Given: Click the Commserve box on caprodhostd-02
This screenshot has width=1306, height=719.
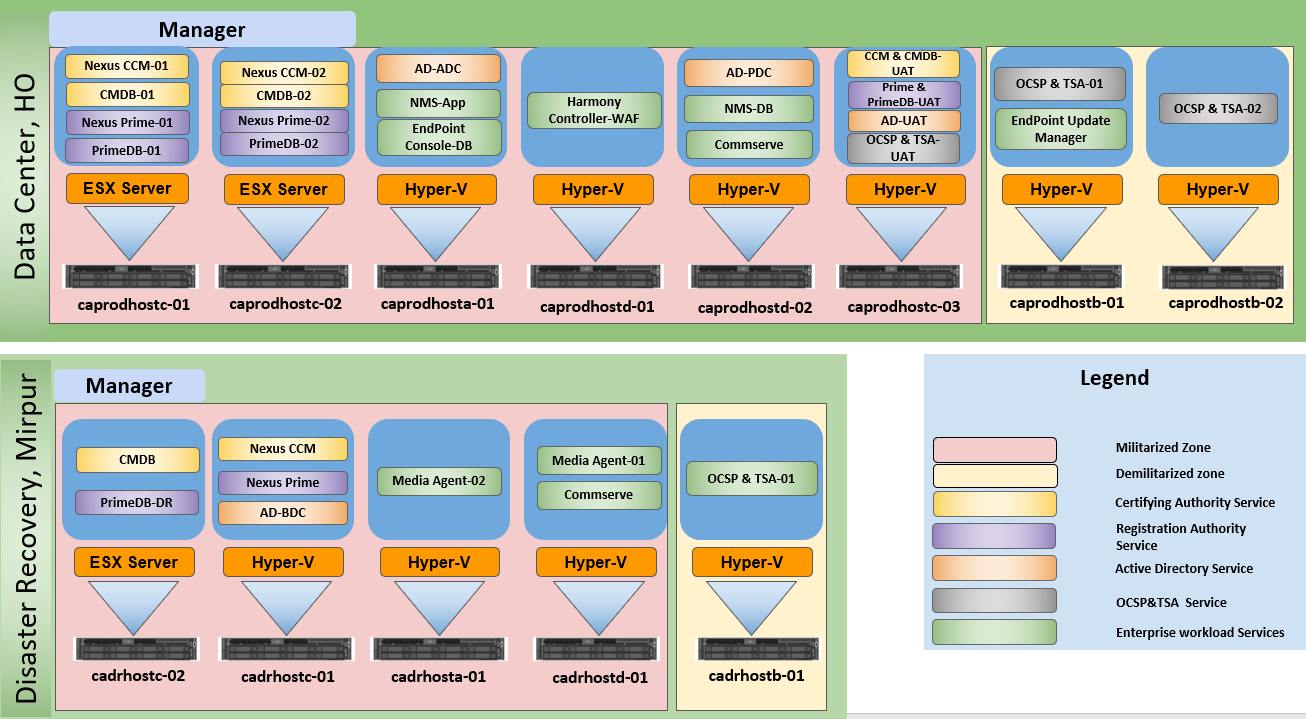Looking at the screenshot, I should (749, 144).
